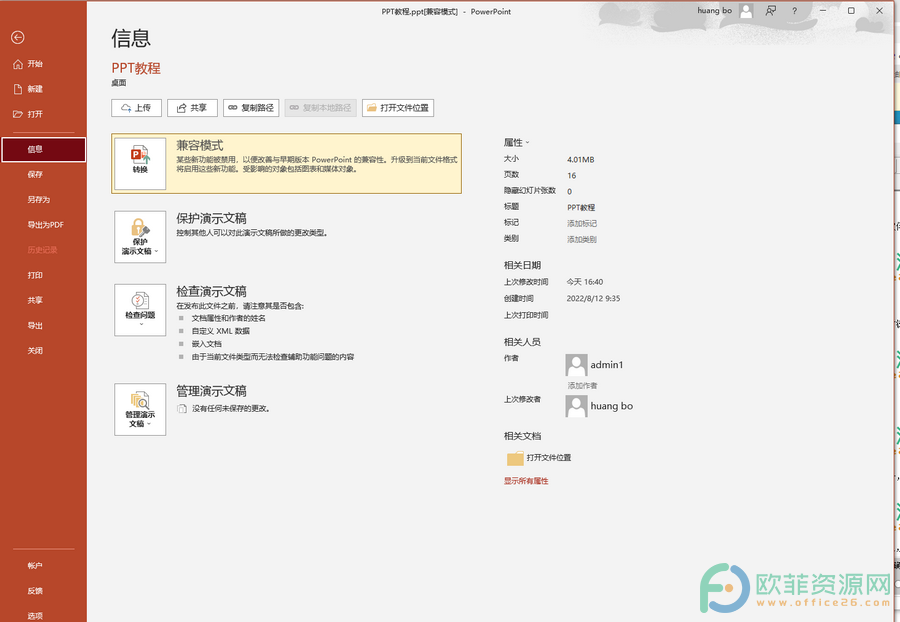Click the PPT教程 title property value
The width and height of the screenshot is (900, 622).
(x=581, y=207)
